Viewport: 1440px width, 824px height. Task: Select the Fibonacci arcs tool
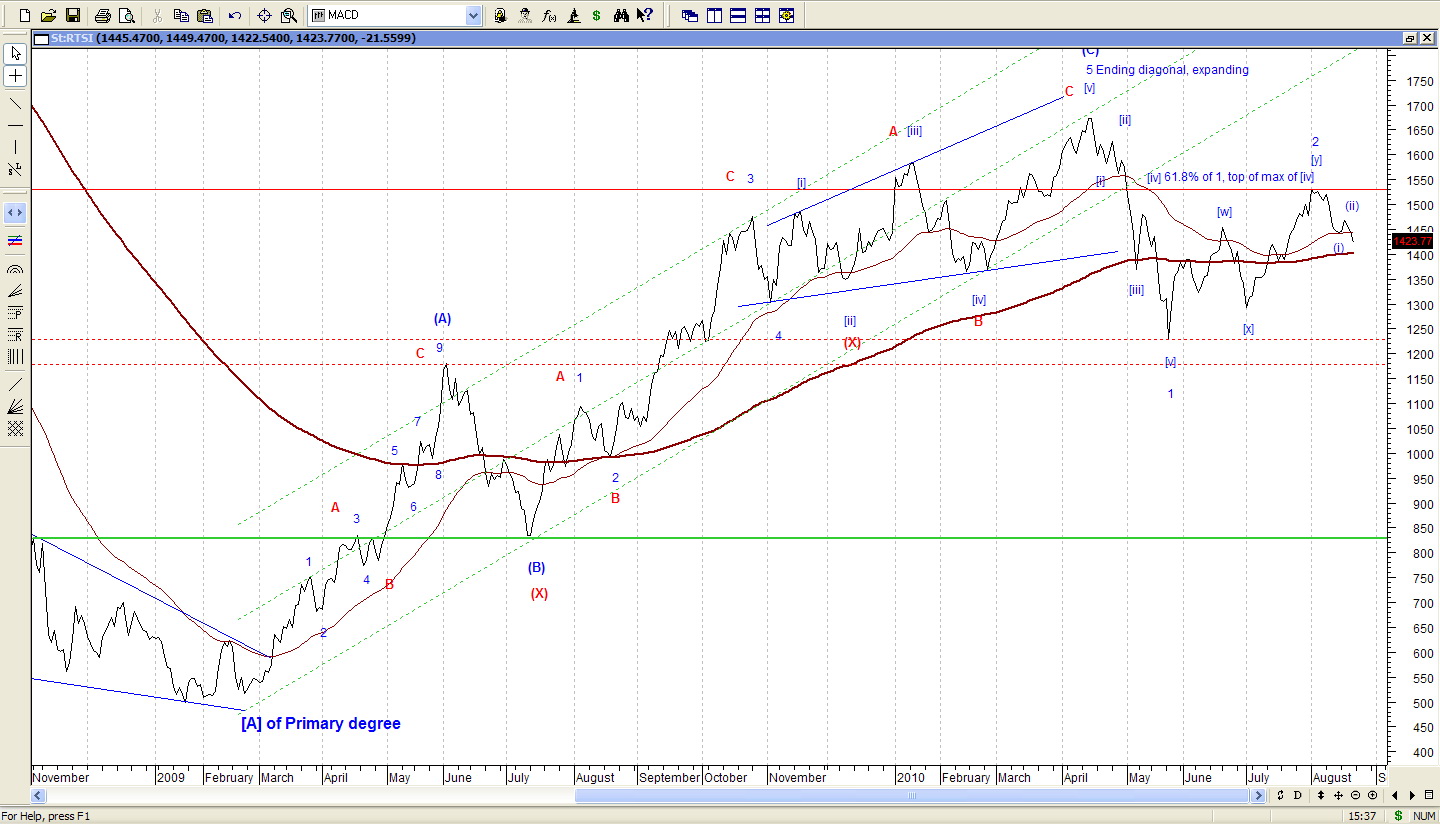click(x=15, y=269)
